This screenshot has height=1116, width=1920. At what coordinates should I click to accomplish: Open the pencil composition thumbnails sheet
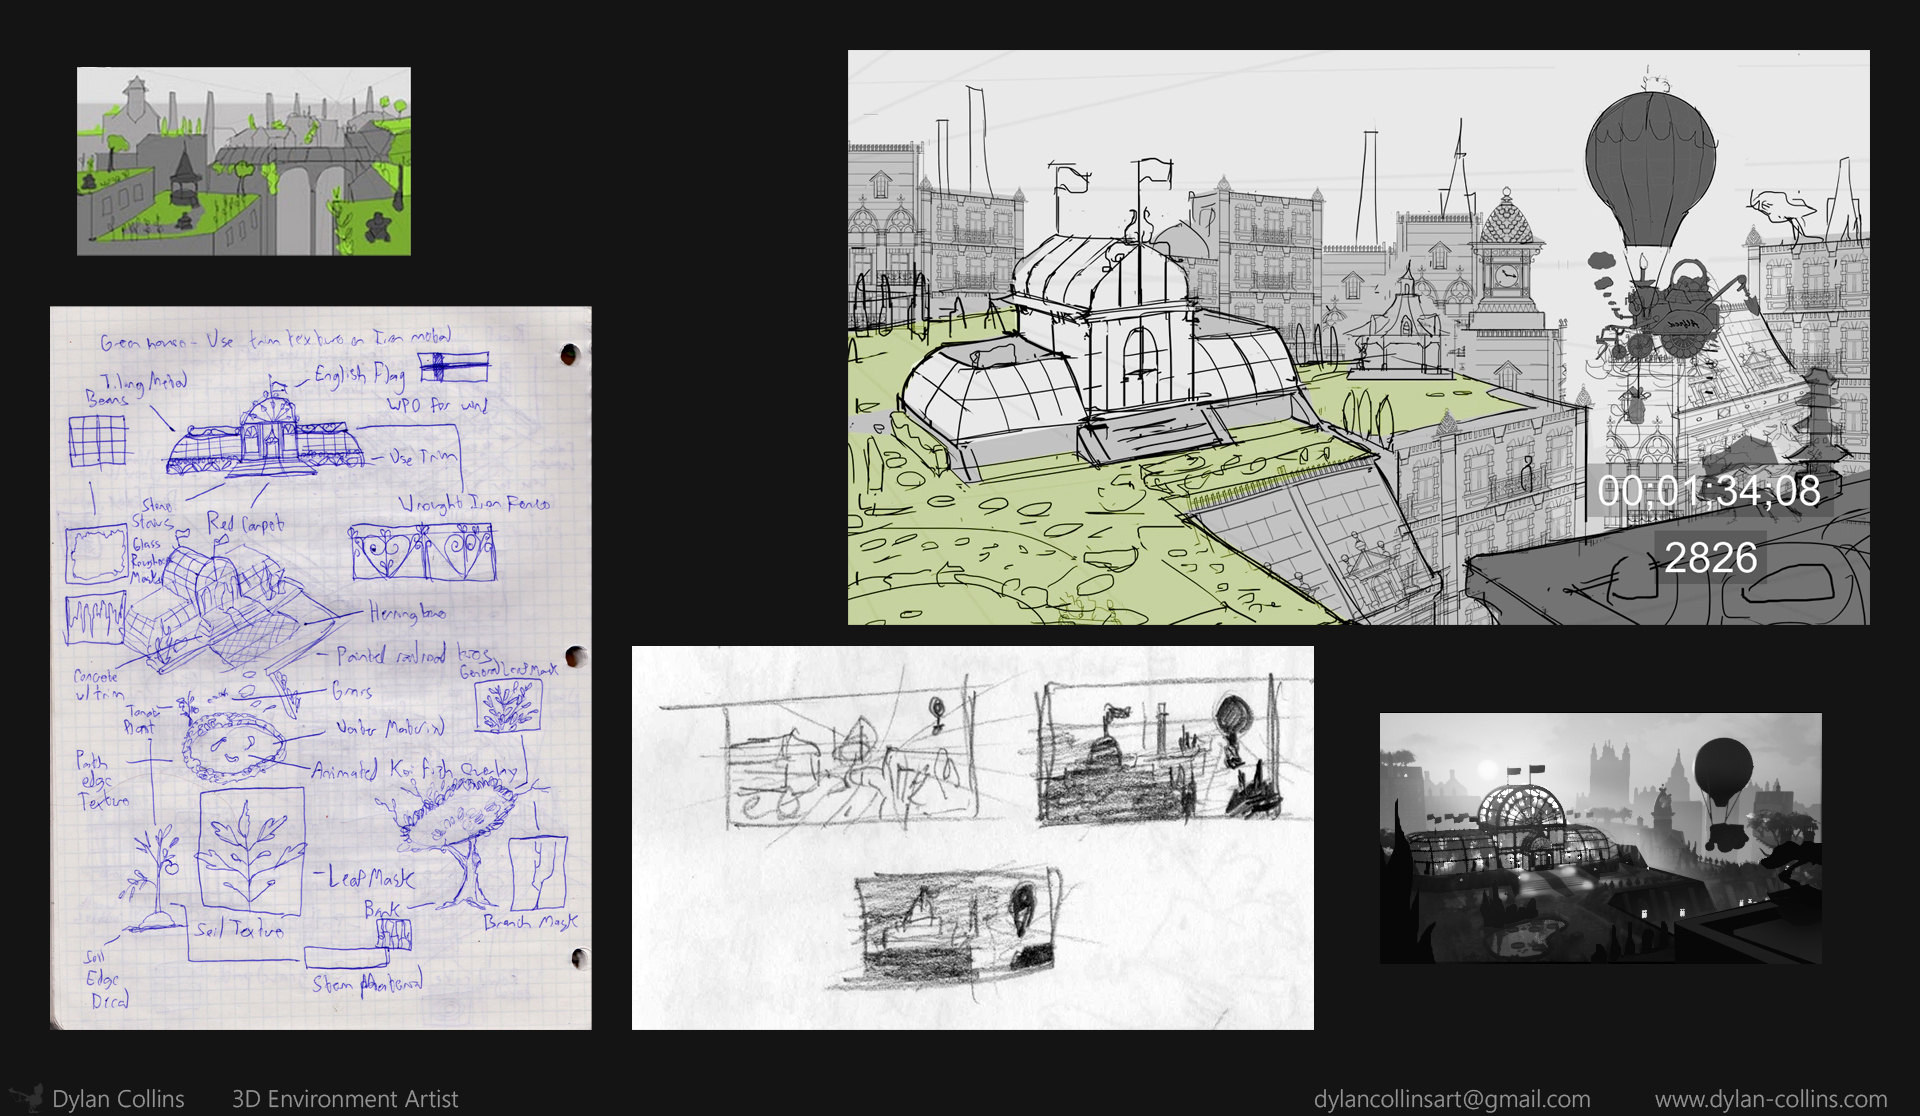point(972,837)
